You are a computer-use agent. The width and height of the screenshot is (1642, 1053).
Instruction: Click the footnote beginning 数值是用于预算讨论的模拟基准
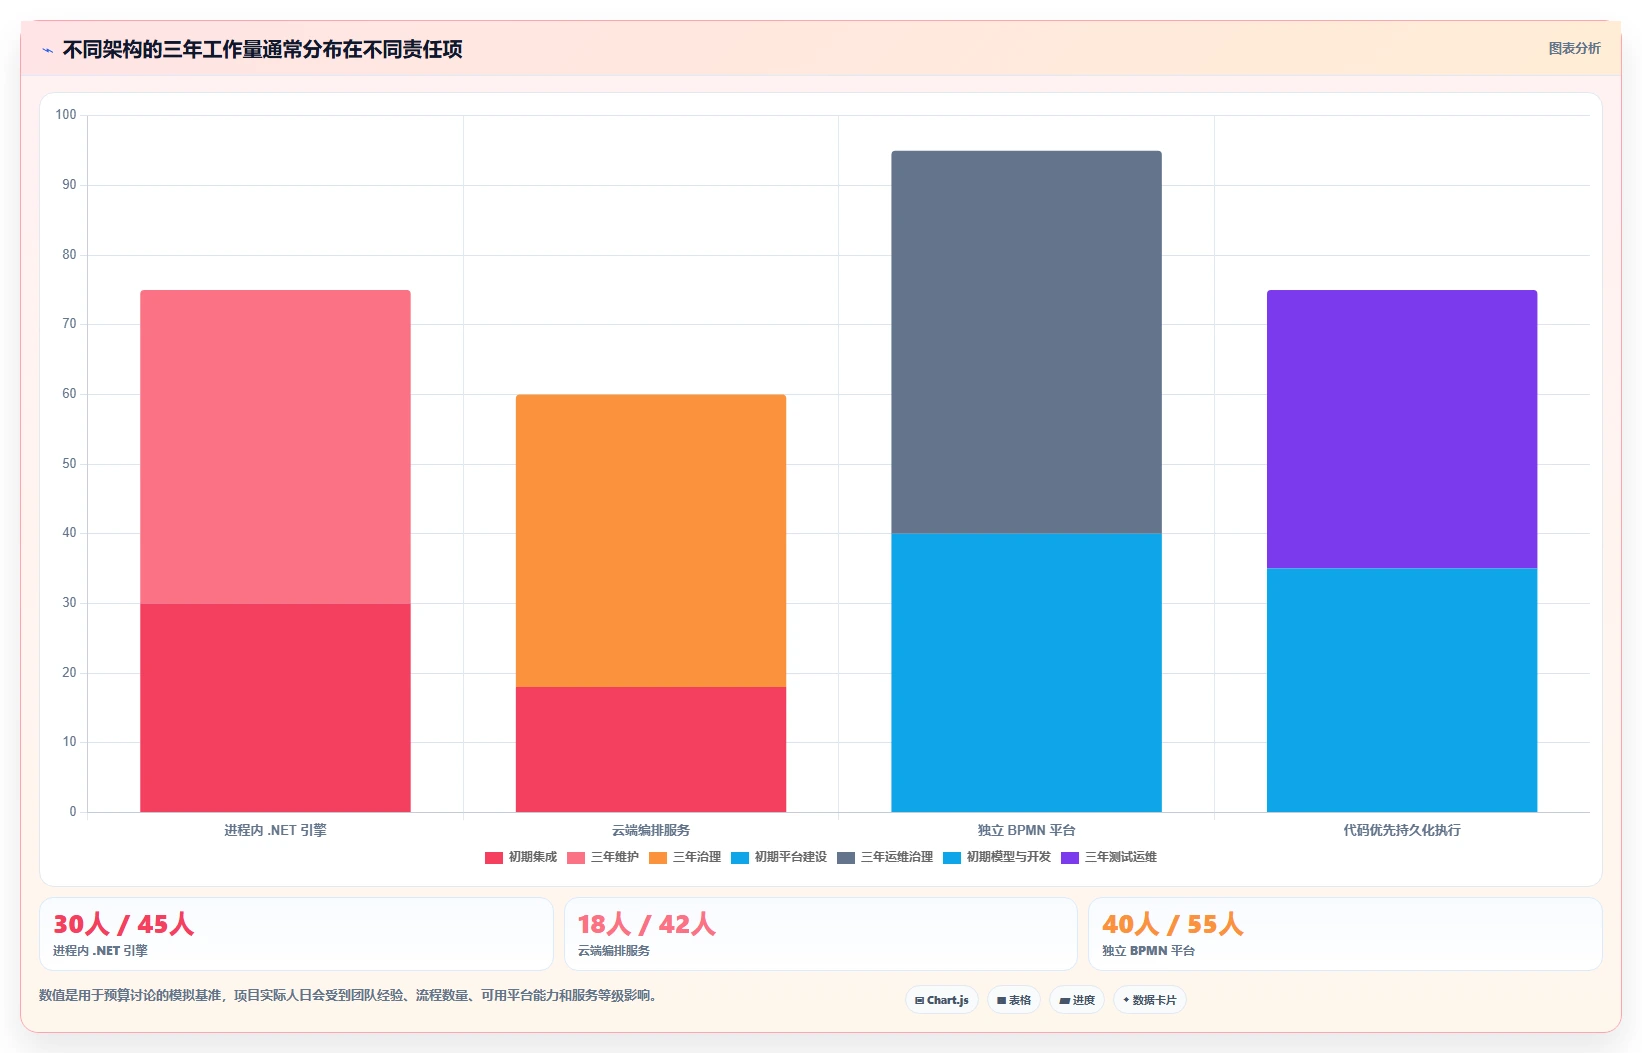(x=350, y=995)
